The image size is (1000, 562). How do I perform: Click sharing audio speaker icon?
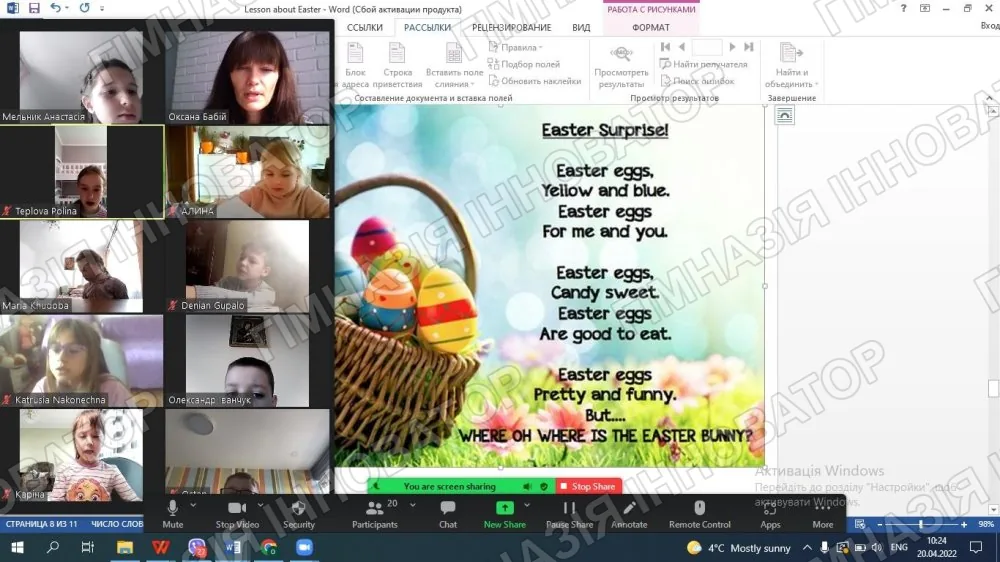[x=527, y=487]
